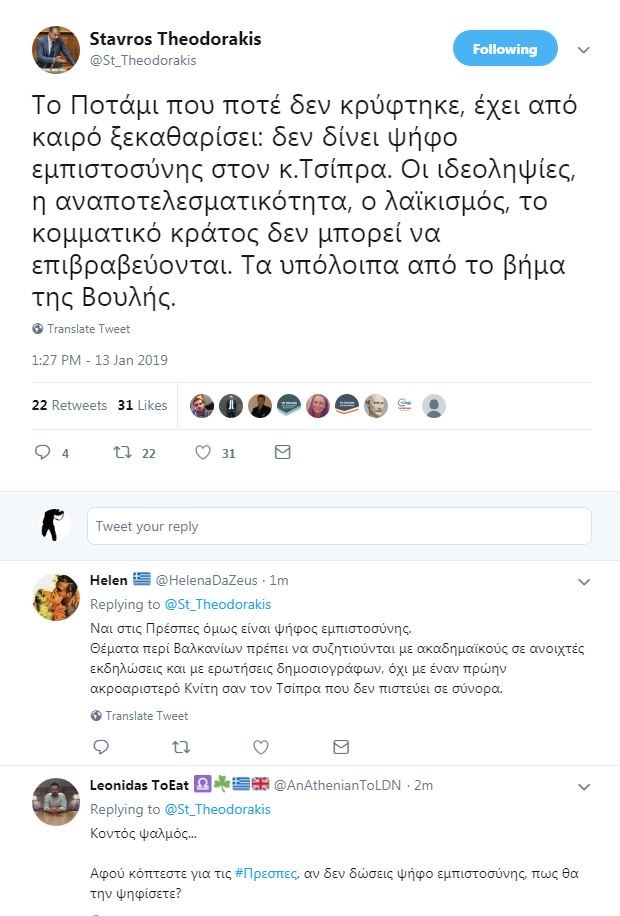This screenshot has width=620, height=916.
Task: Expand options chevron on Leonidas ToEat's reply
Action: point(585,786)
